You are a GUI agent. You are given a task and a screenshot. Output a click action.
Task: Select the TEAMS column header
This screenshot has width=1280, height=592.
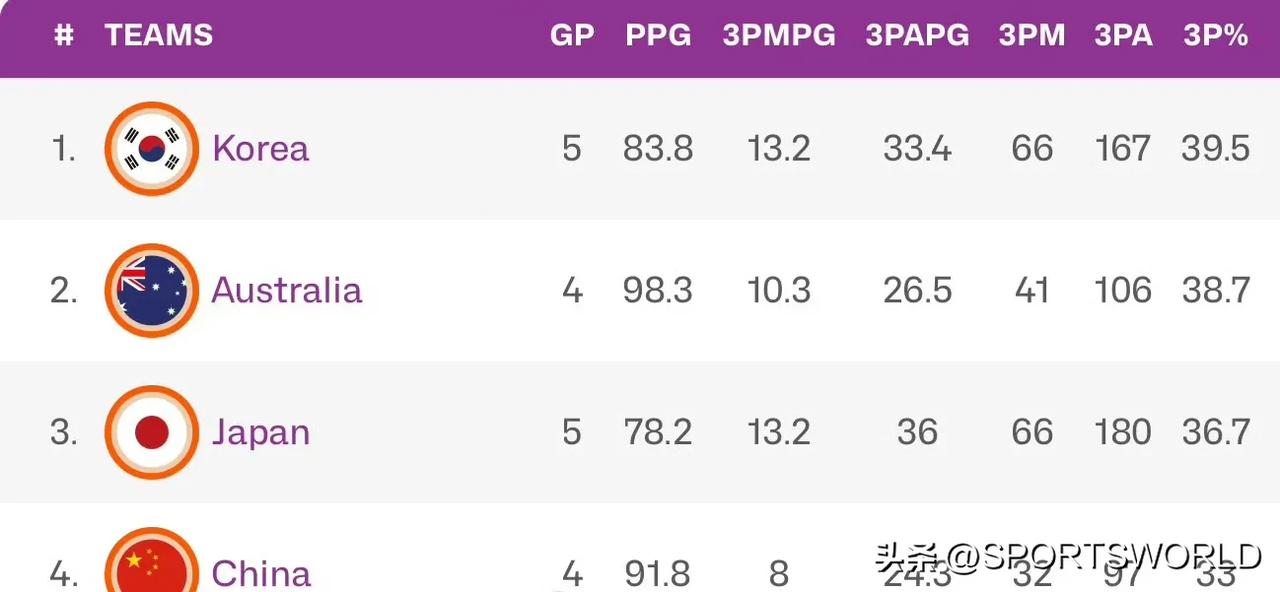(159, 36)
